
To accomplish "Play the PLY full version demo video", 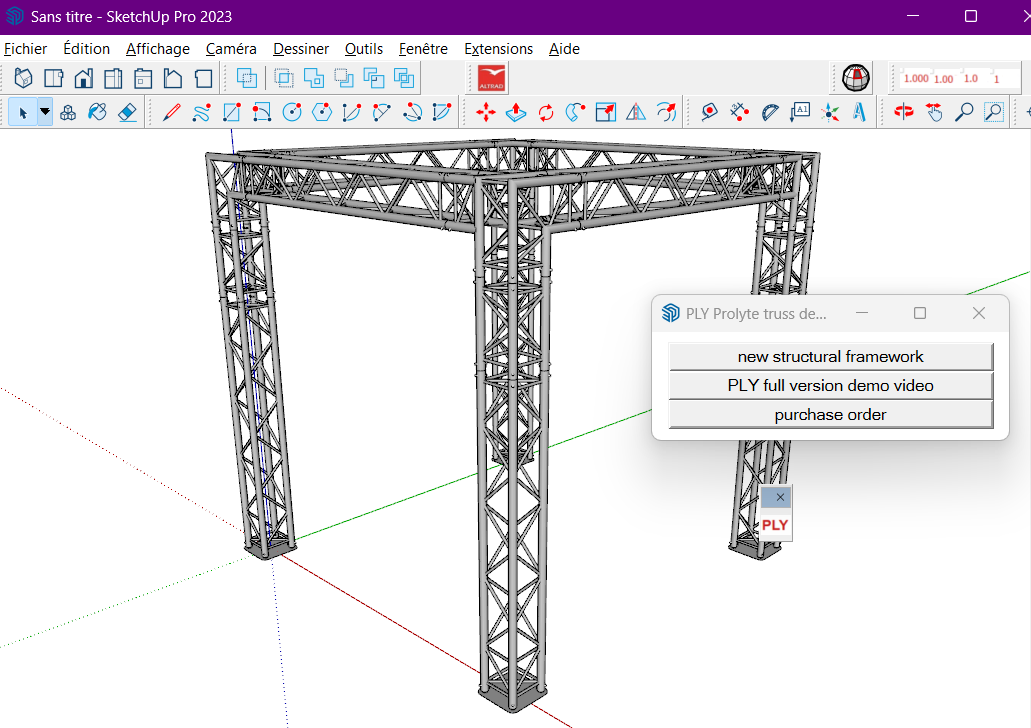I will (829, 385).
